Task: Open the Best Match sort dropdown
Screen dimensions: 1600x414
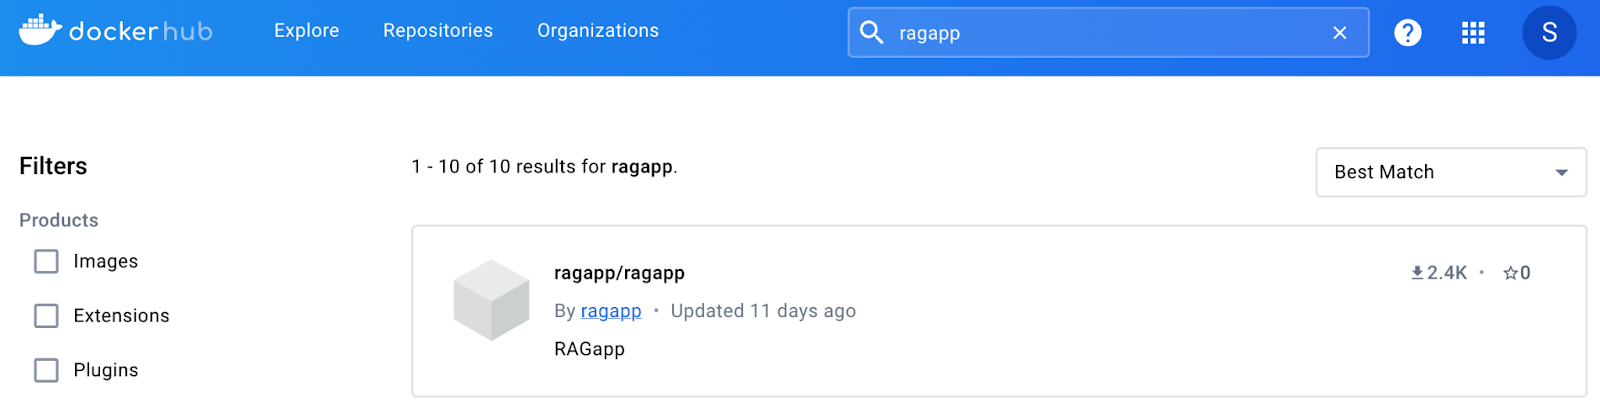Action: pos(1451,172)
